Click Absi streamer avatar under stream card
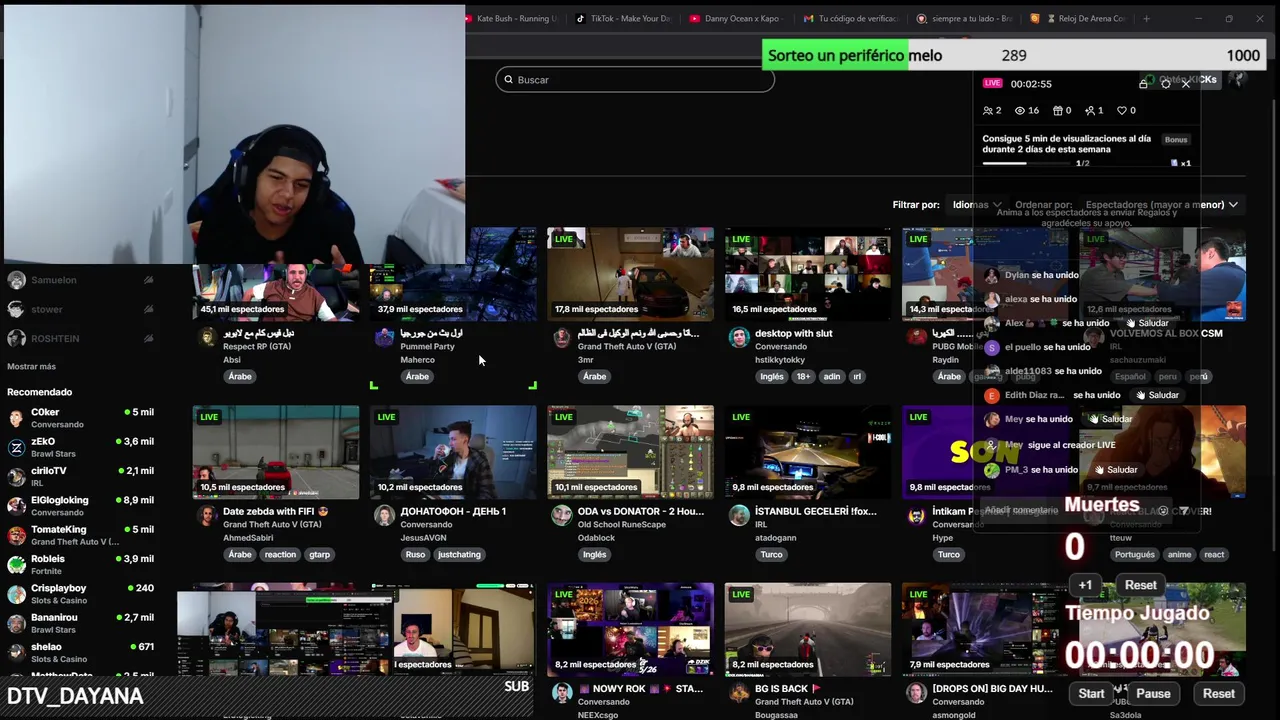This screenshot has width=1280, height=720. (207, 337)
